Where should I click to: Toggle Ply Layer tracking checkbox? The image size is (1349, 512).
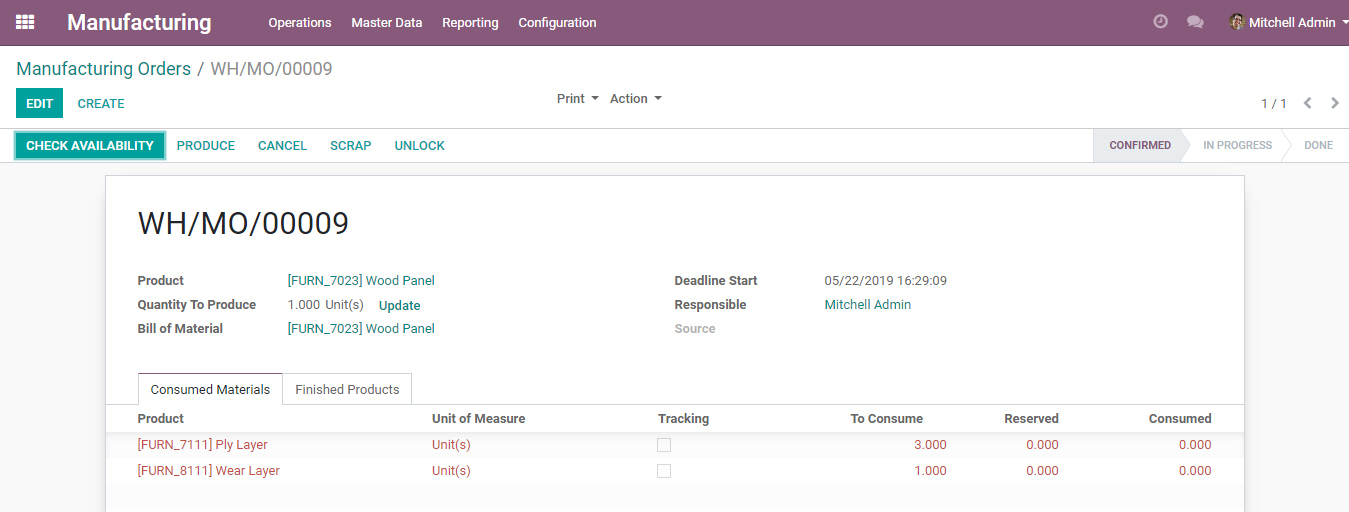click(x=664, y=445)
